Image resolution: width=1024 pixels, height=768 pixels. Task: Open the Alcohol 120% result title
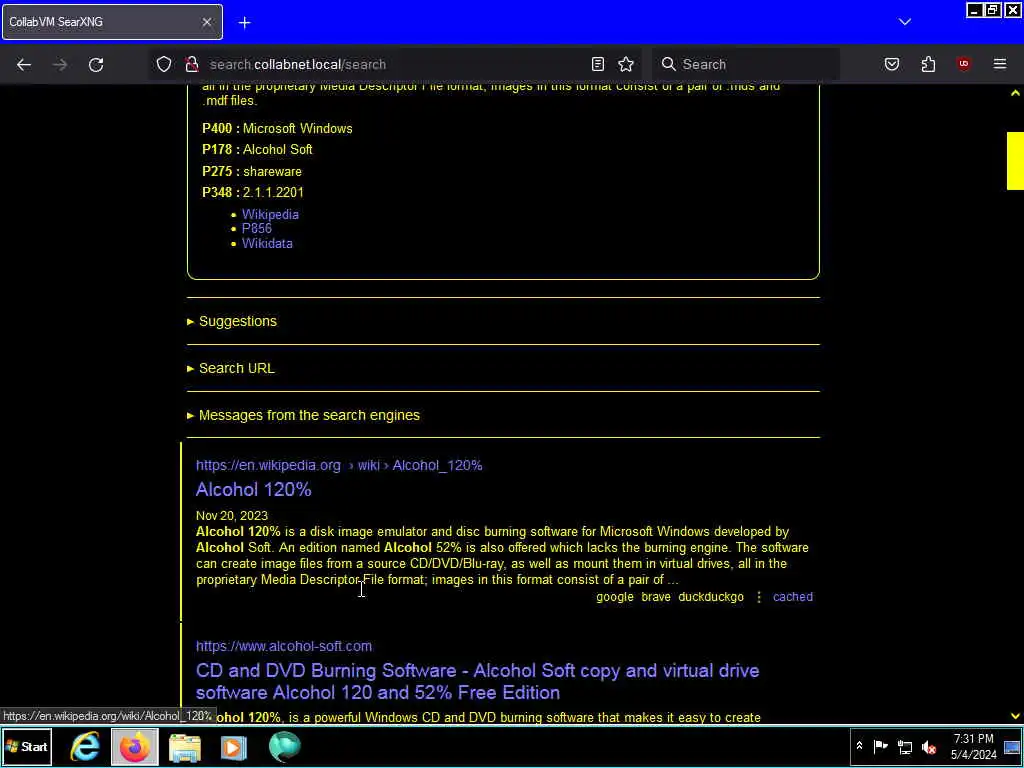[x=253, y=490]
